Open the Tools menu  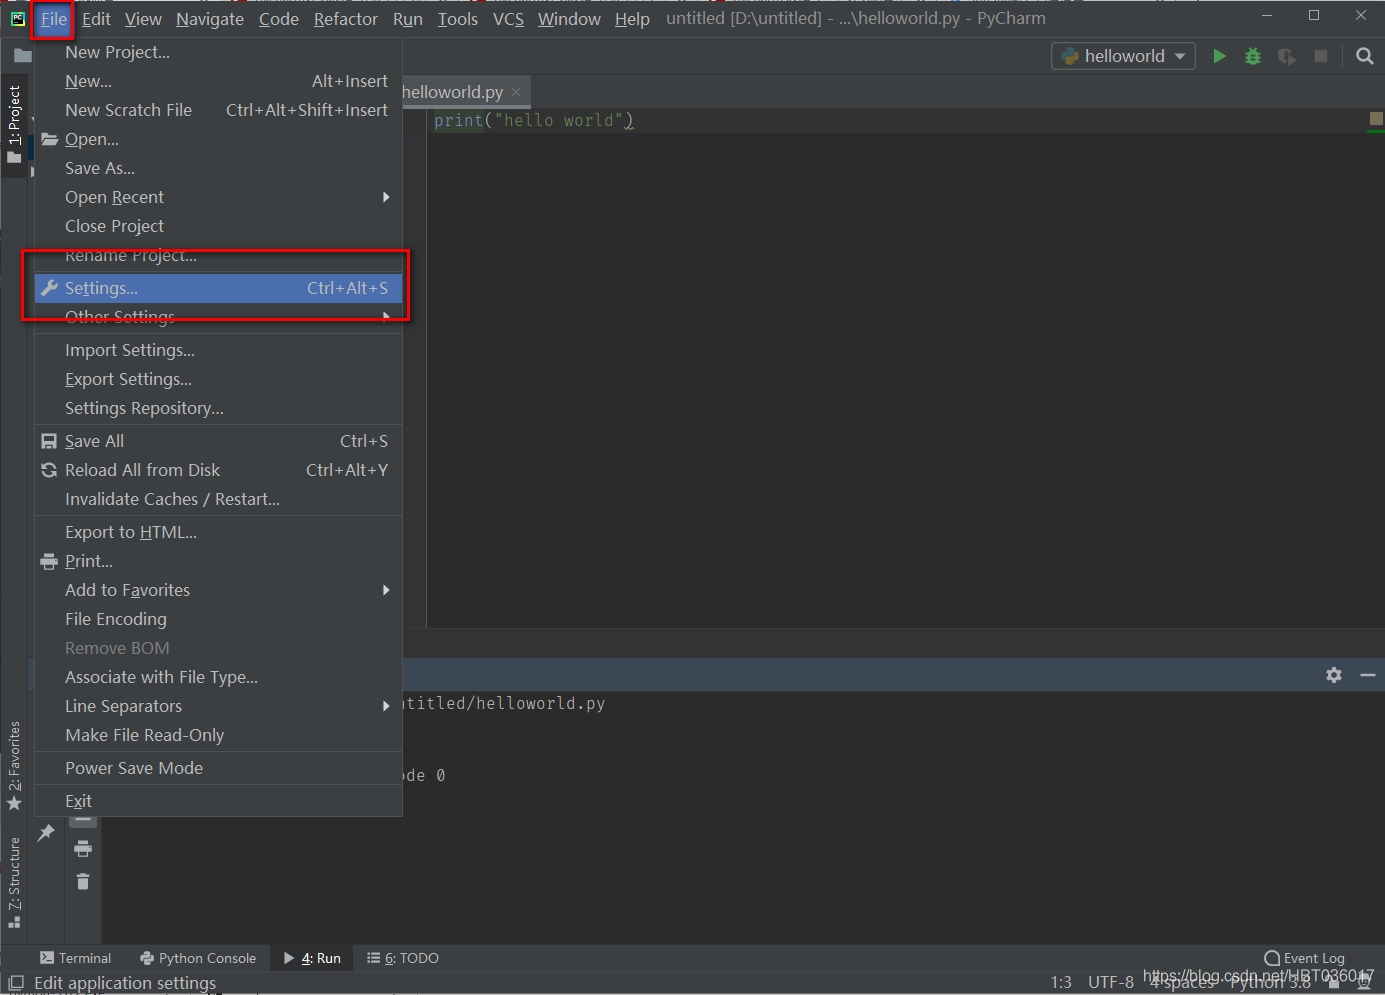pyautogui.click(x=458, y=19)
